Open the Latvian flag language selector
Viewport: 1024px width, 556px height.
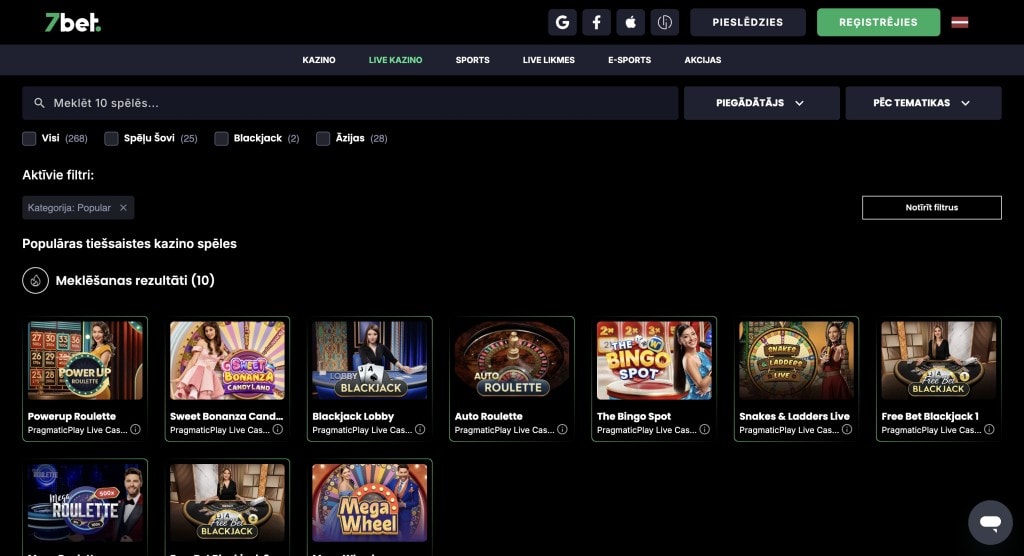point(959,22)
